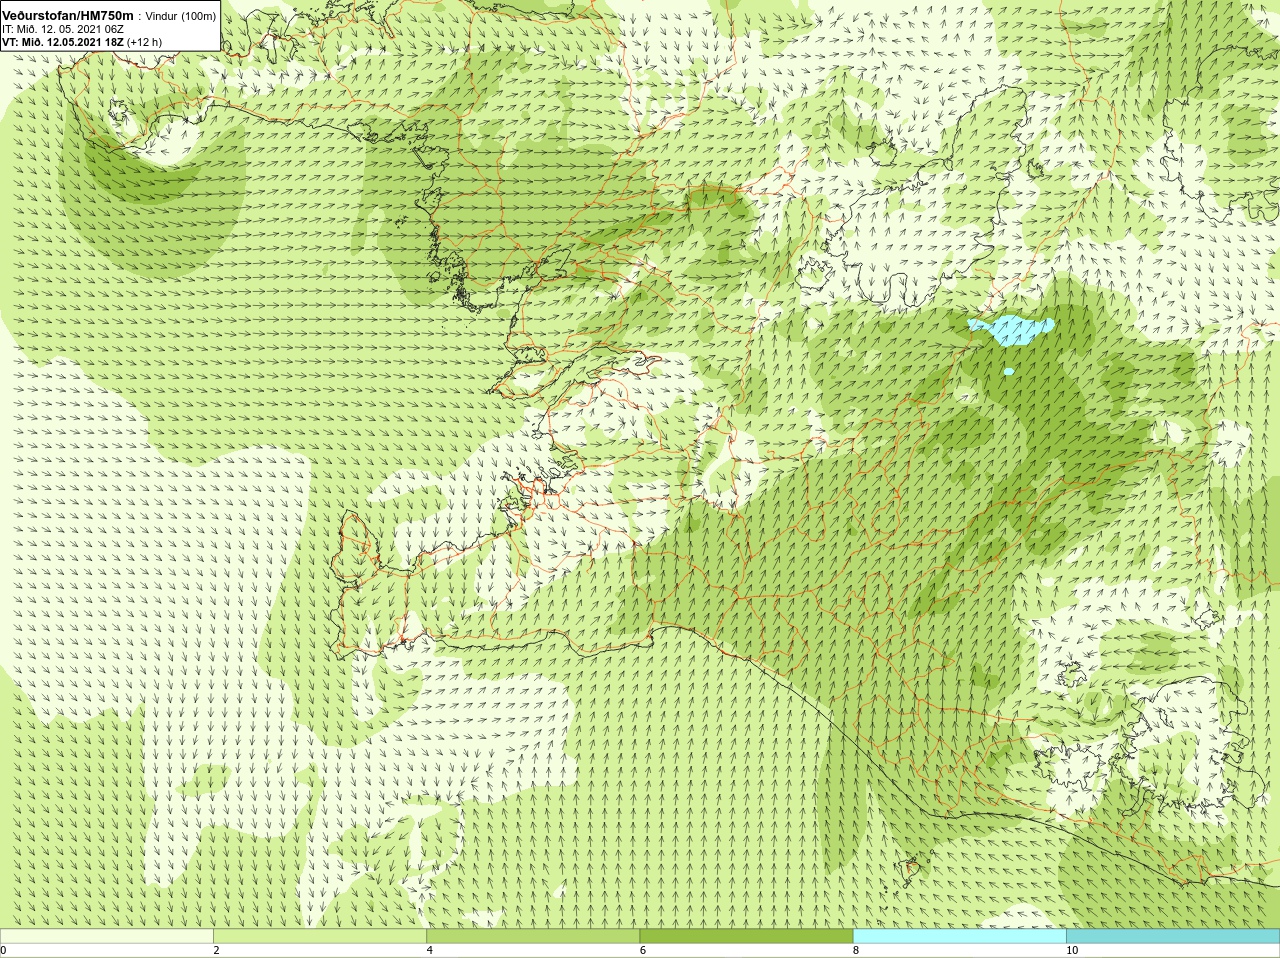Click the legend tick label '0'
The image size is (1280, 958).
click(3, 950)
